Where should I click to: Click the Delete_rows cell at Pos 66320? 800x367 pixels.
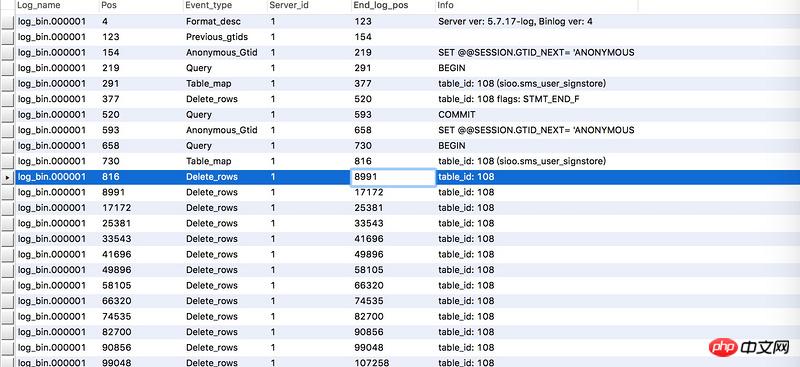pyautogui.click(x=225, y=301)
